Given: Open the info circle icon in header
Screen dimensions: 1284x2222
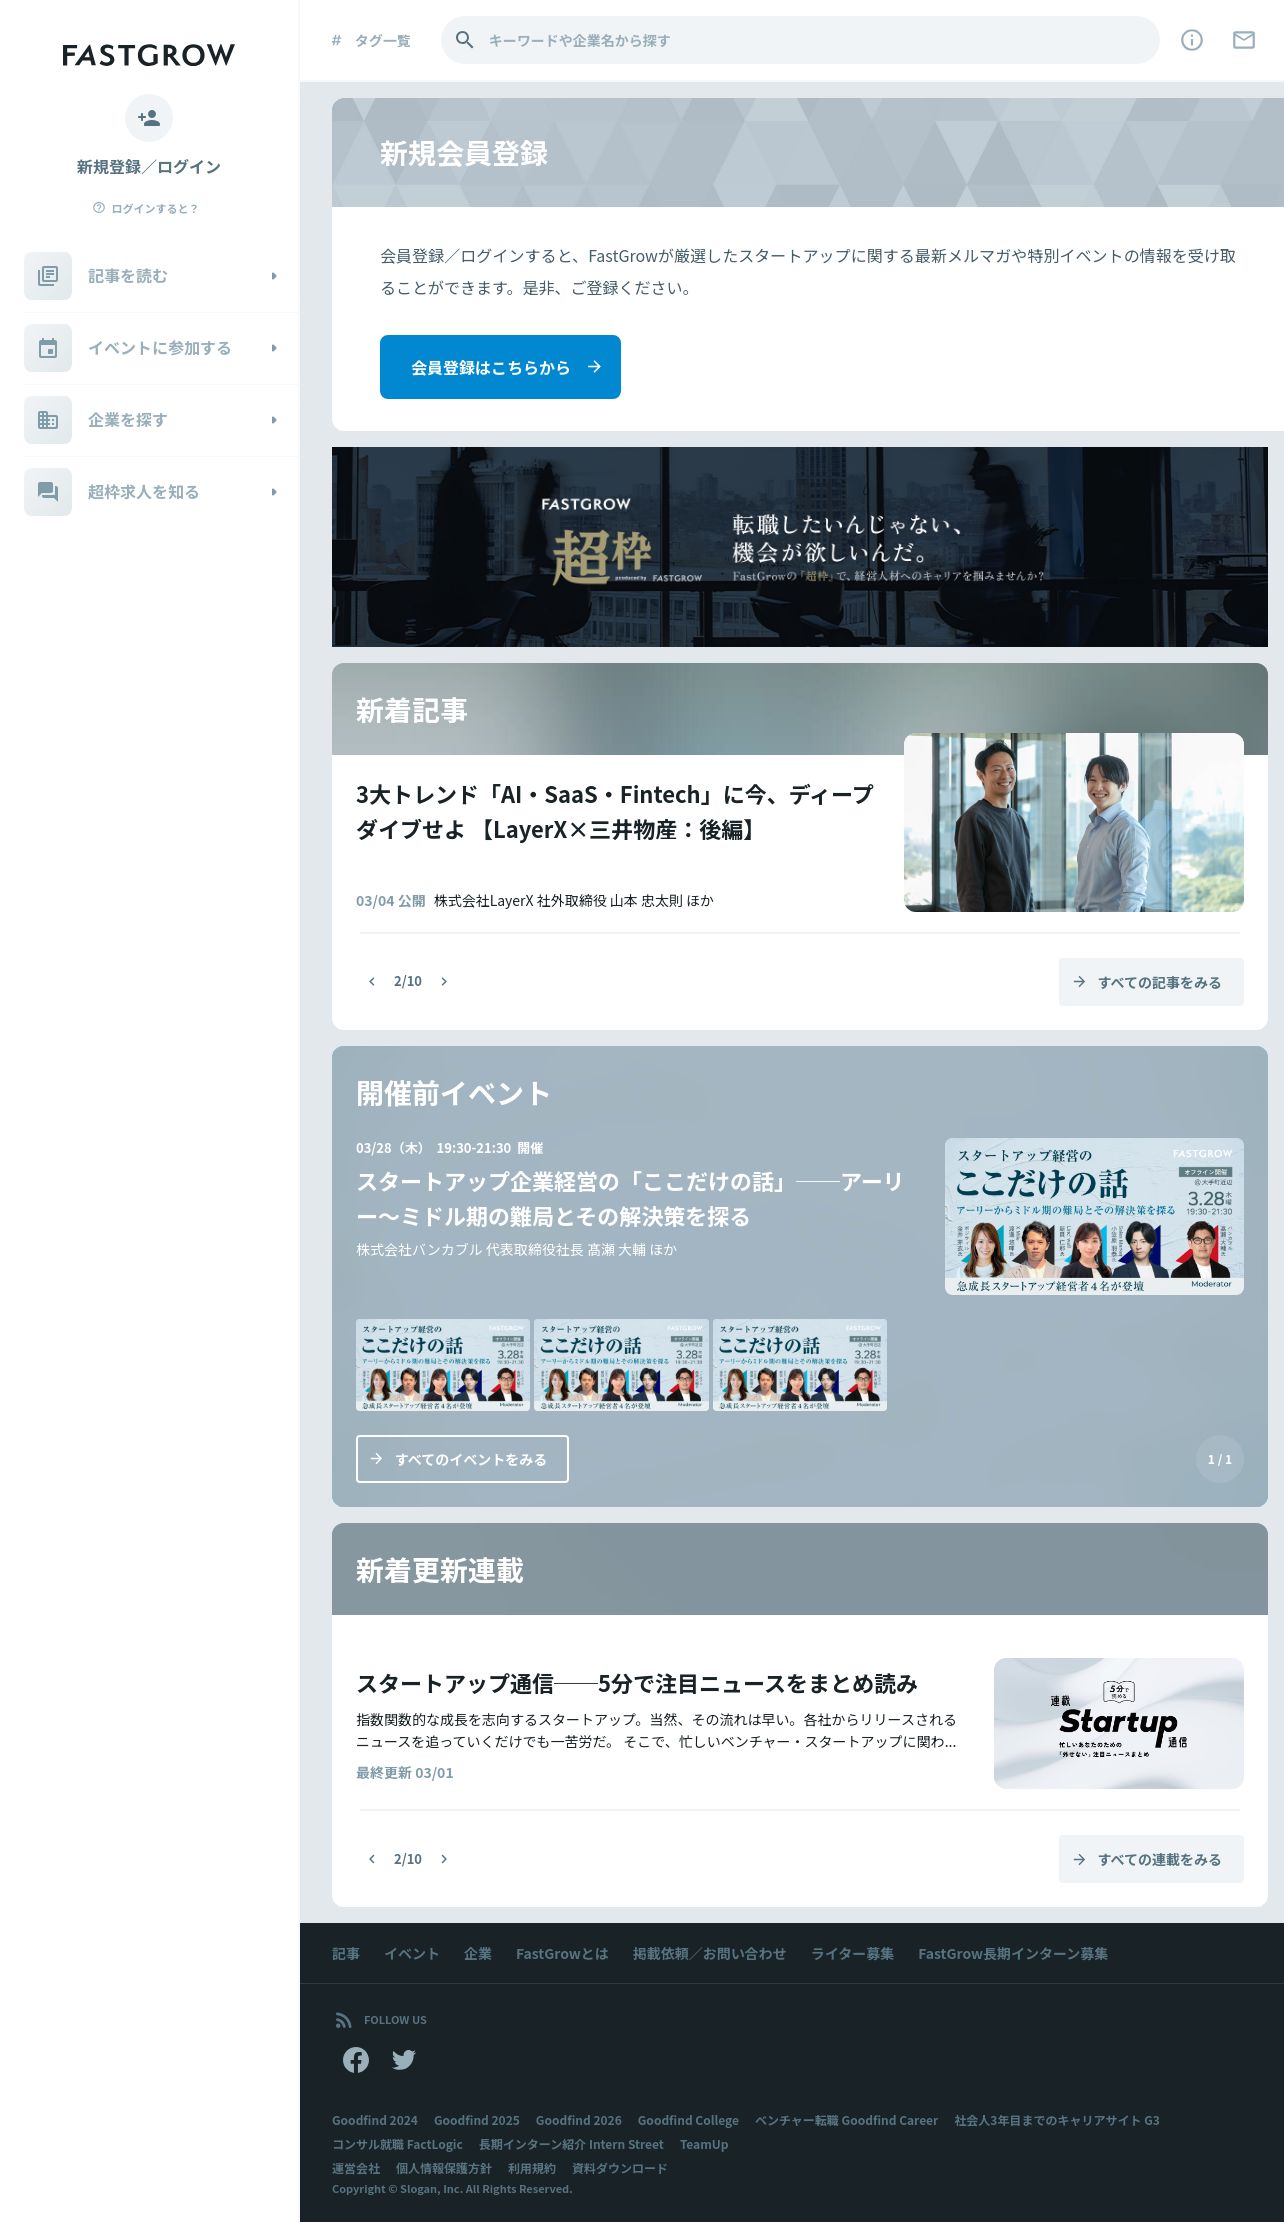Looking at the screenshot, I should (x=1192, y=40).
